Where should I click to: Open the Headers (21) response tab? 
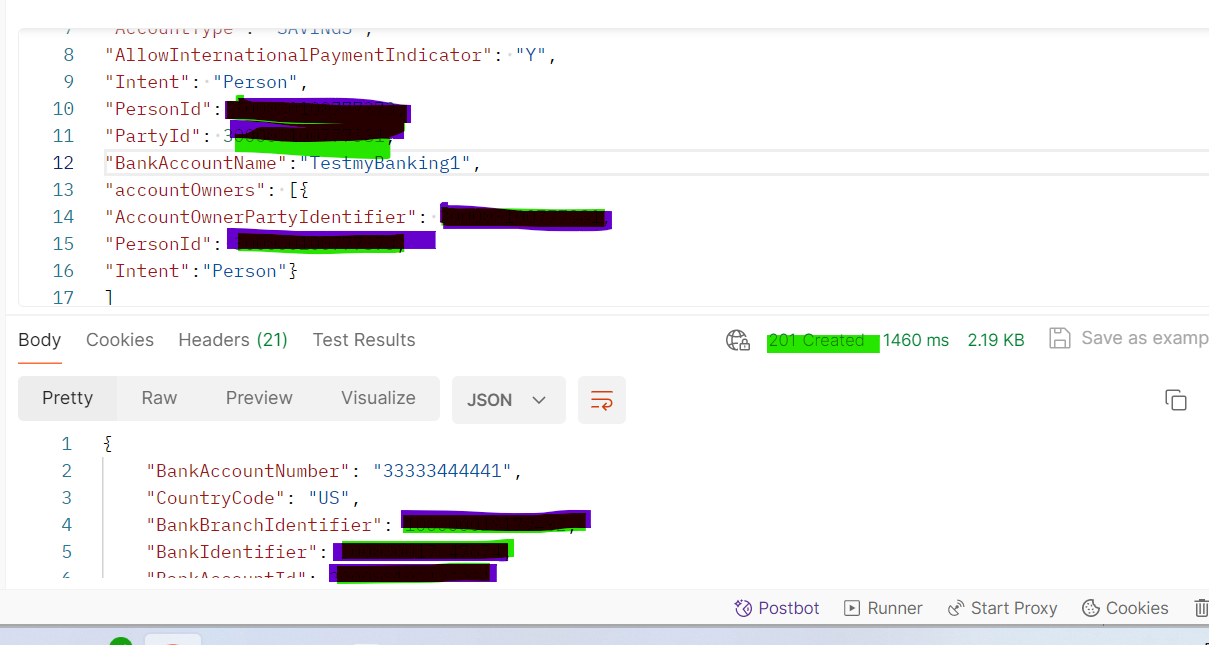[x=233, y=340]
